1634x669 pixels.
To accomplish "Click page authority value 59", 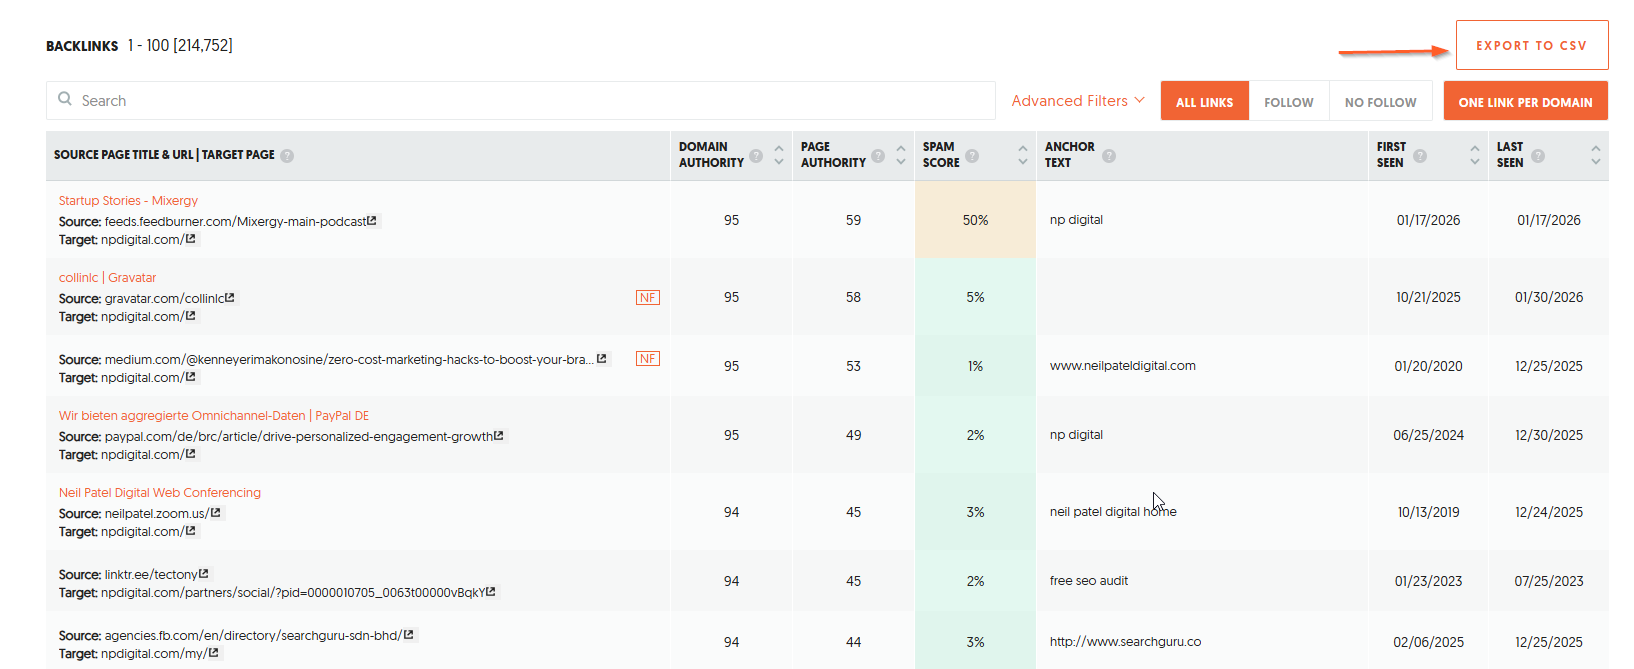I will [853, 220].
